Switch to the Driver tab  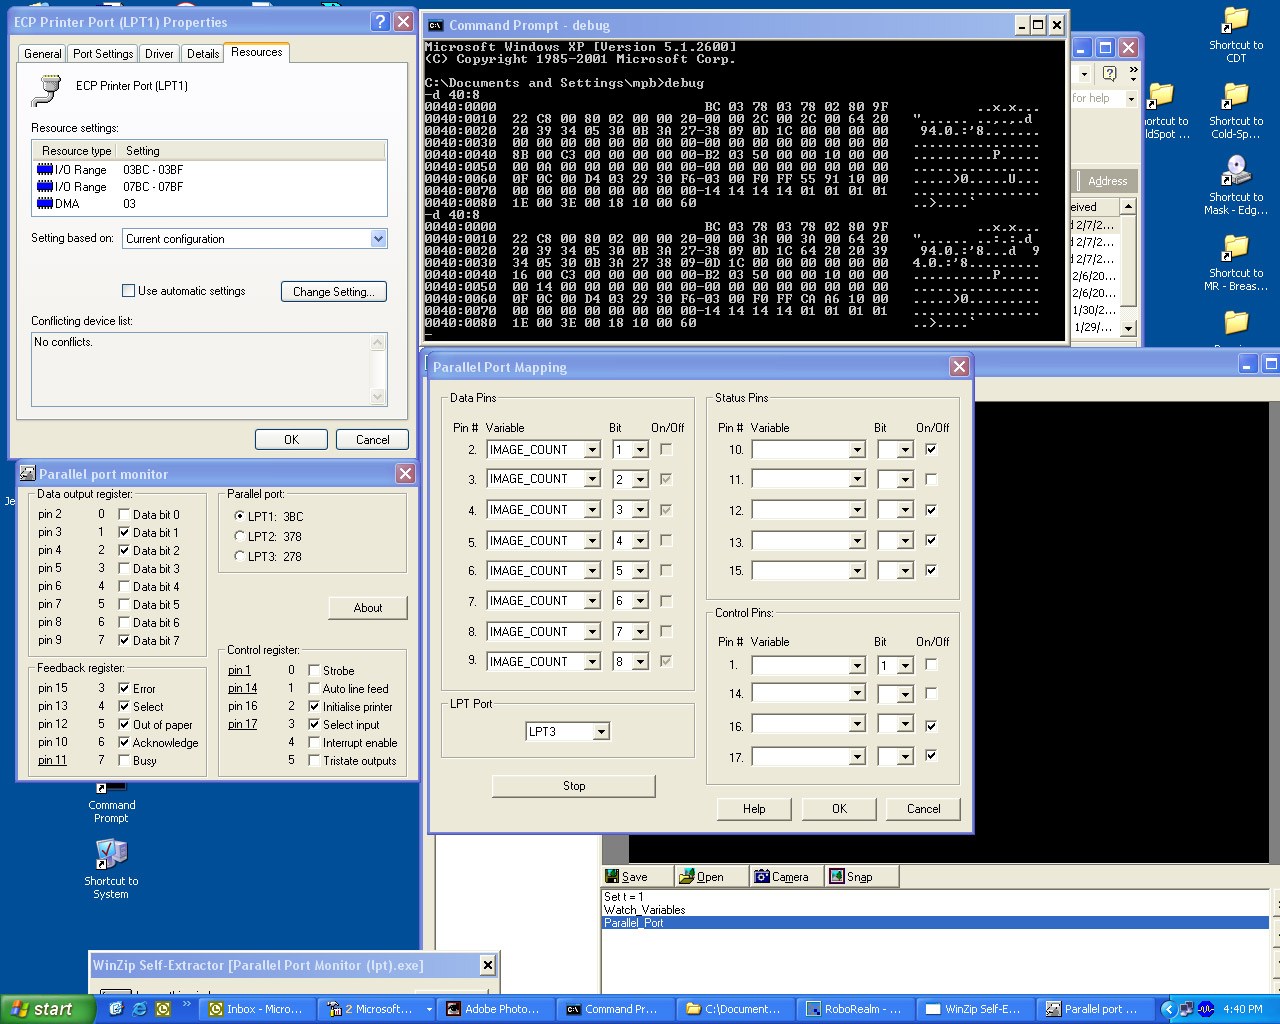(159, 54)
